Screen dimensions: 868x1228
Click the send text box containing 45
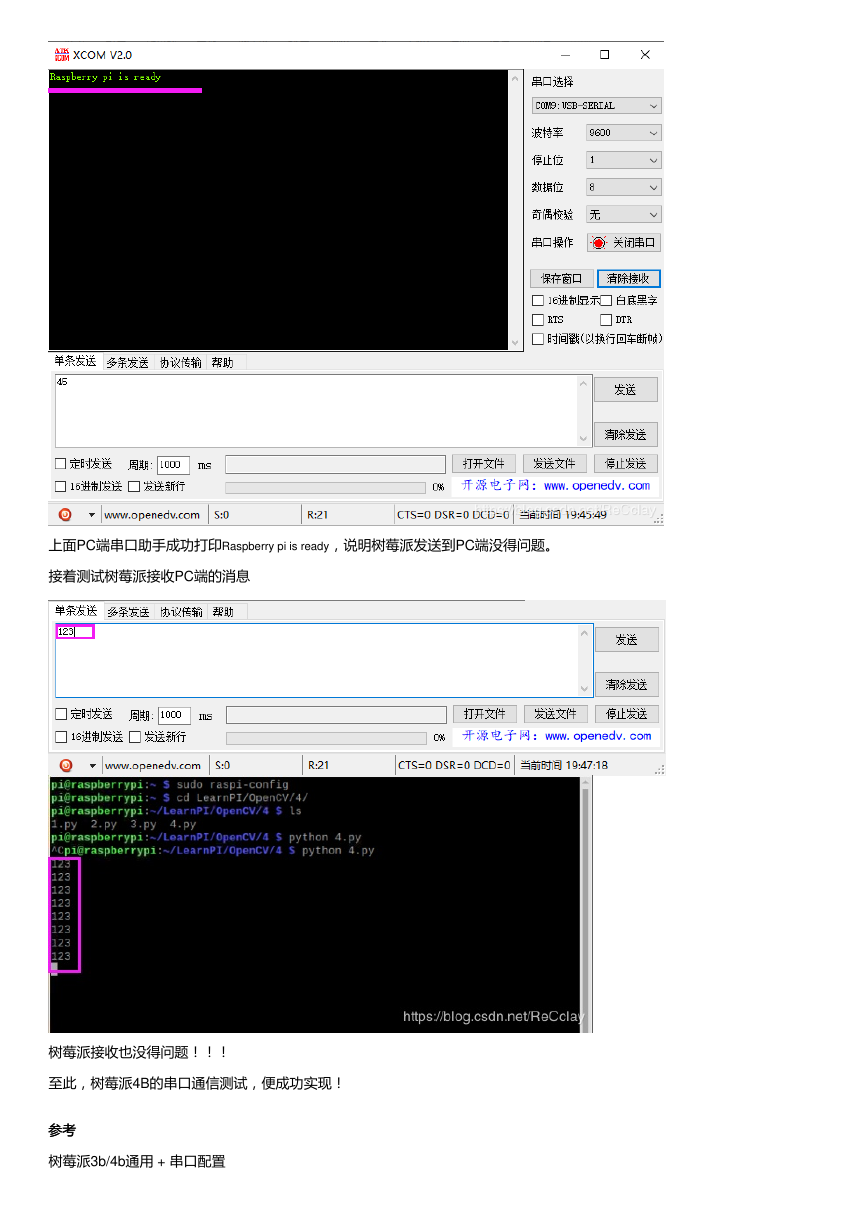click(x=316, y=410)
